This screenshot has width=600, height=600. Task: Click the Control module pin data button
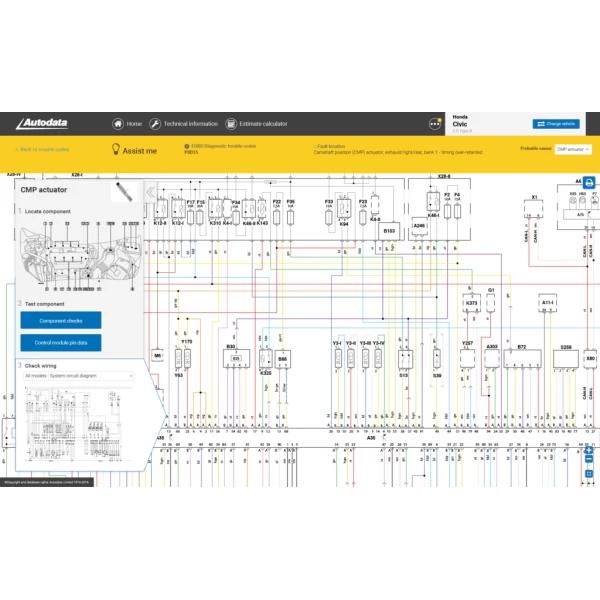[x=61, y=342]
